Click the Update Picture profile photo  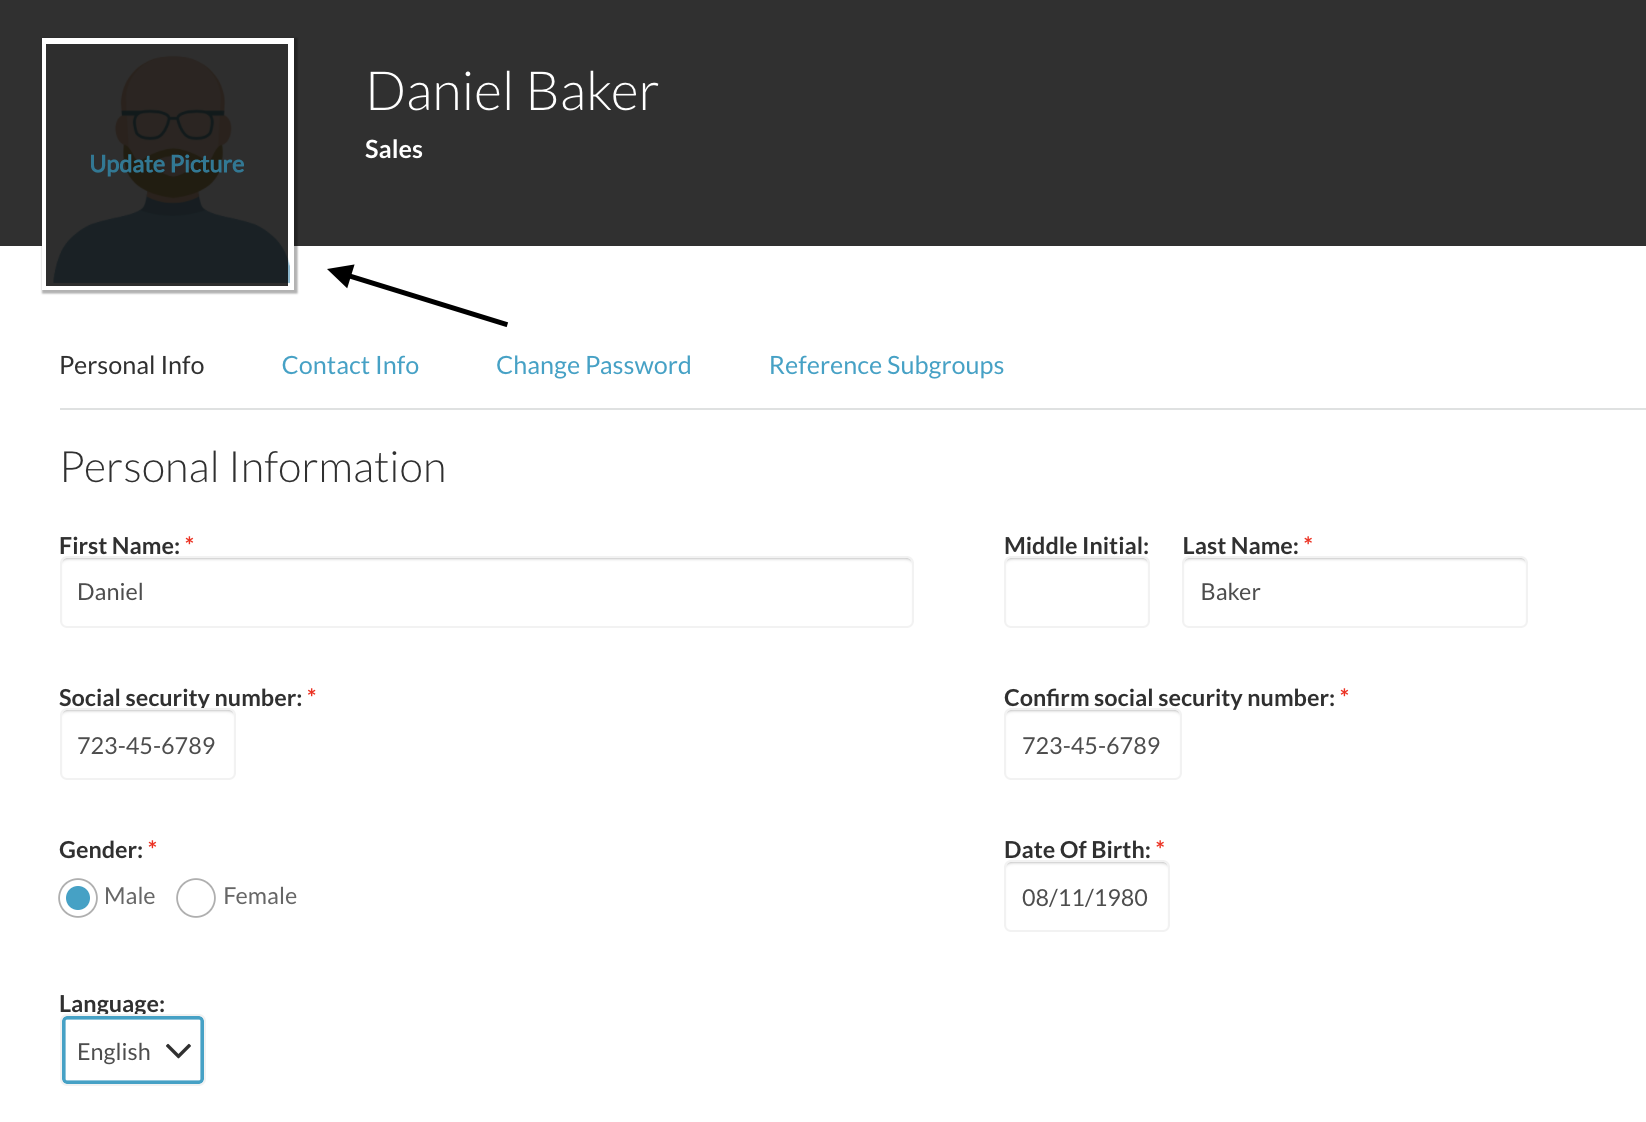tap(168, 165)
